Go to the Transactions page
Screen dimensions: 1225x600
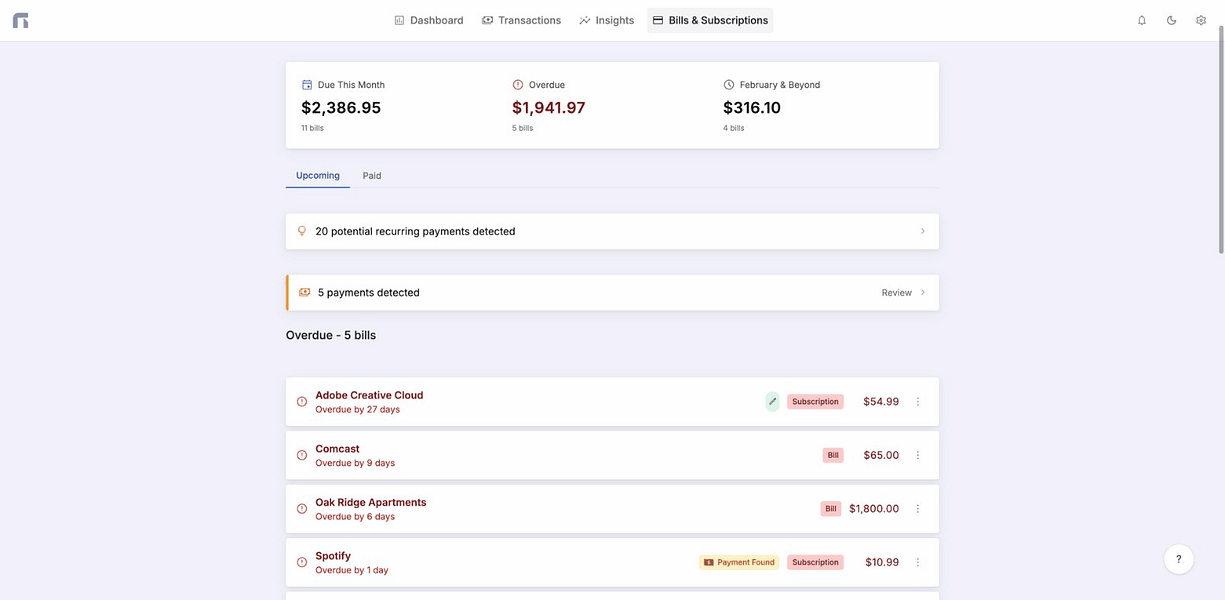click(x=521, y=20)
